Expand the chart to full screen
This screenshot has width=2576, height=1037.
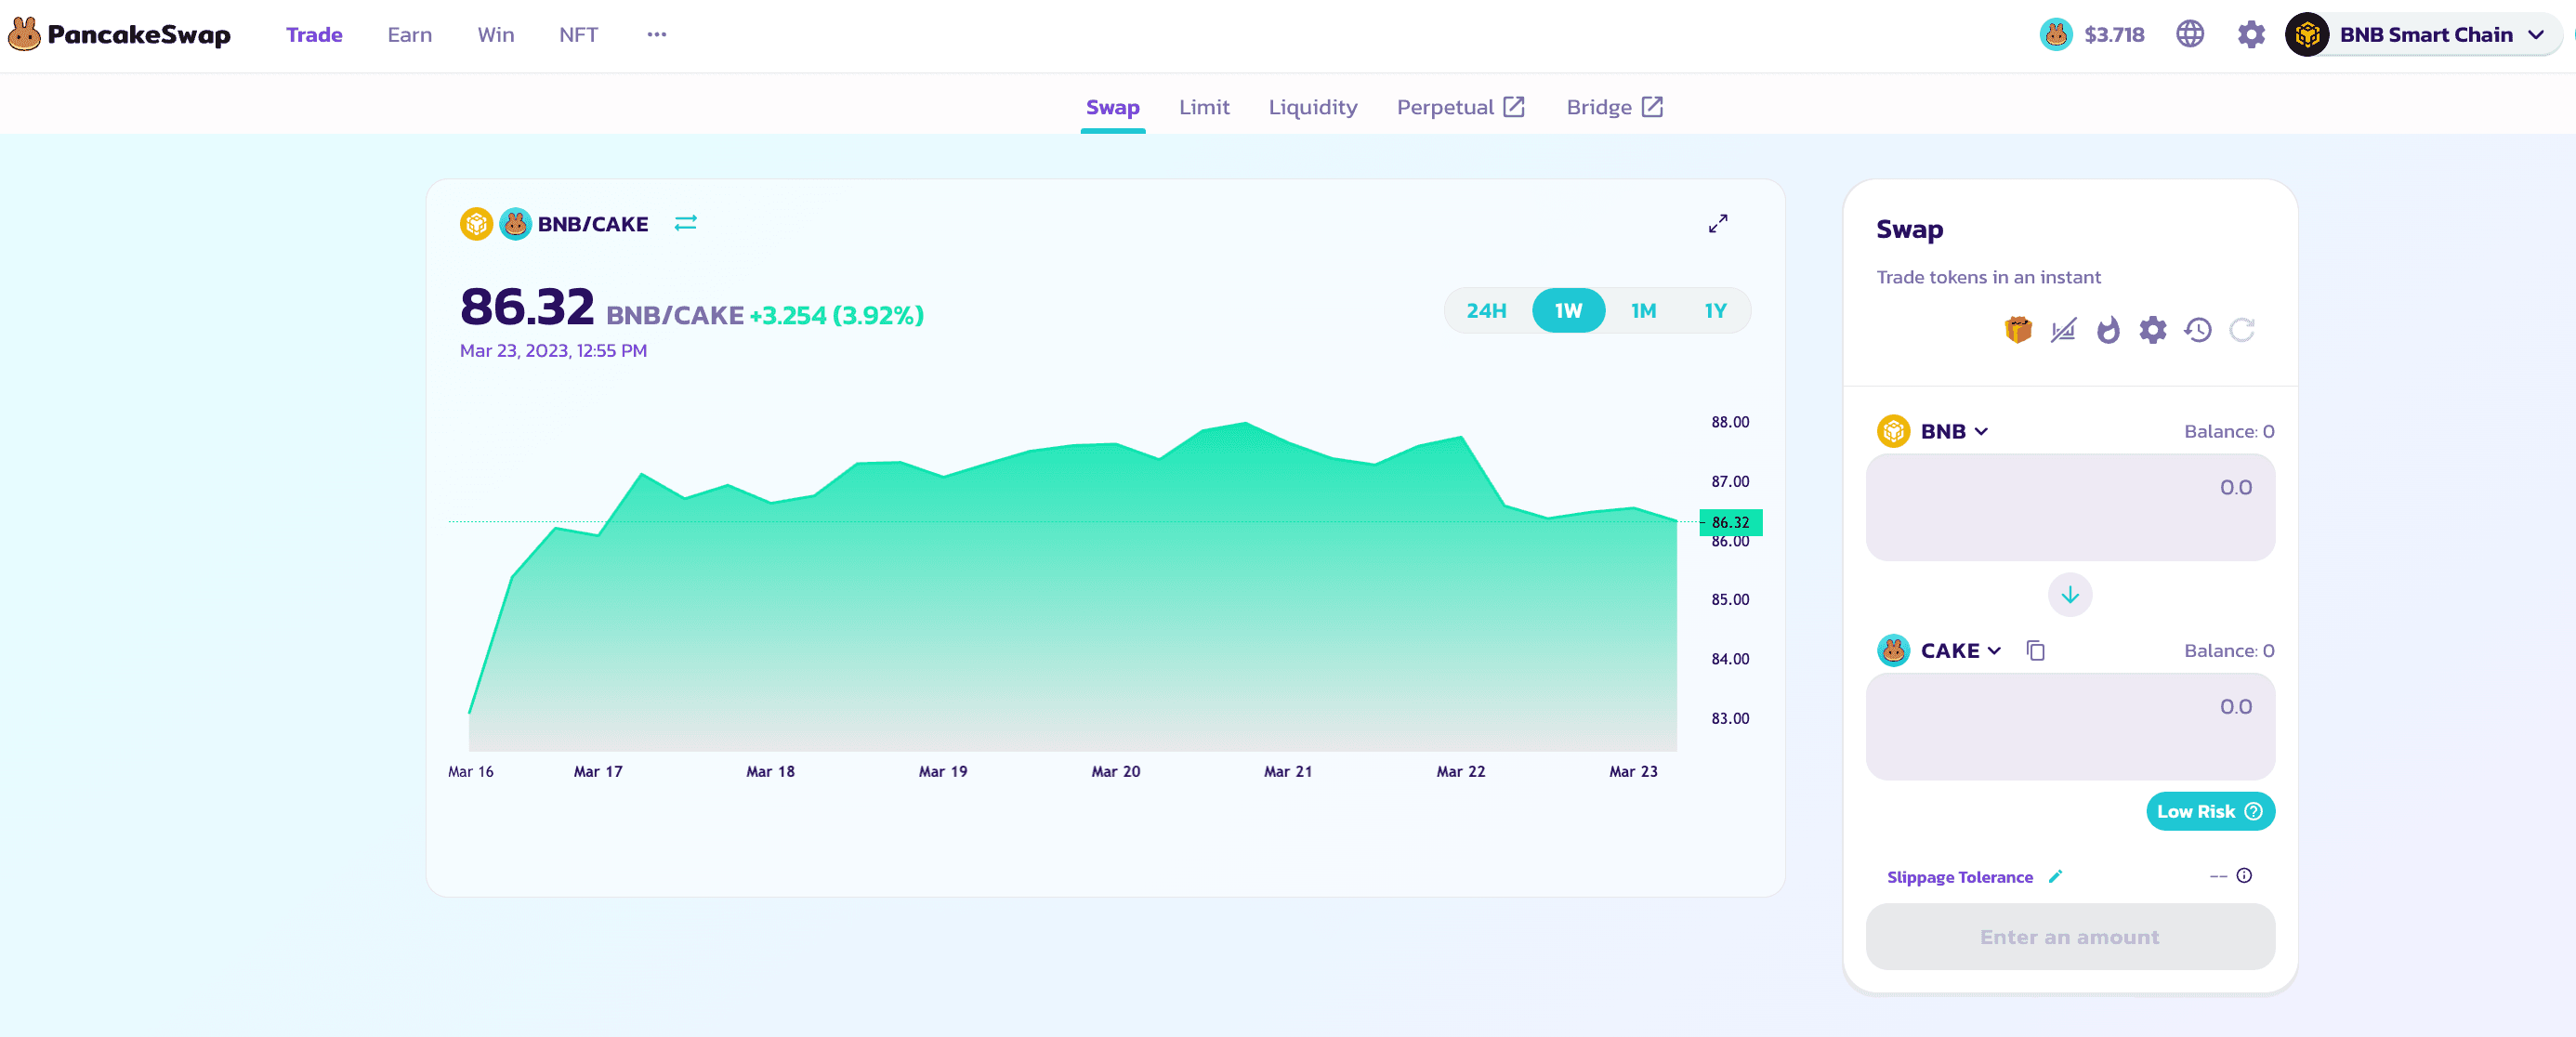1717,224
